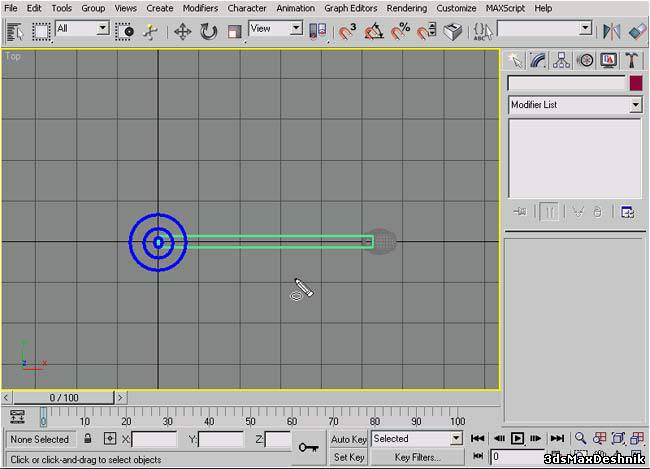Toggle the Selection Lock padlock
Viewport: 650px width, 469px height.
[87, 438]
